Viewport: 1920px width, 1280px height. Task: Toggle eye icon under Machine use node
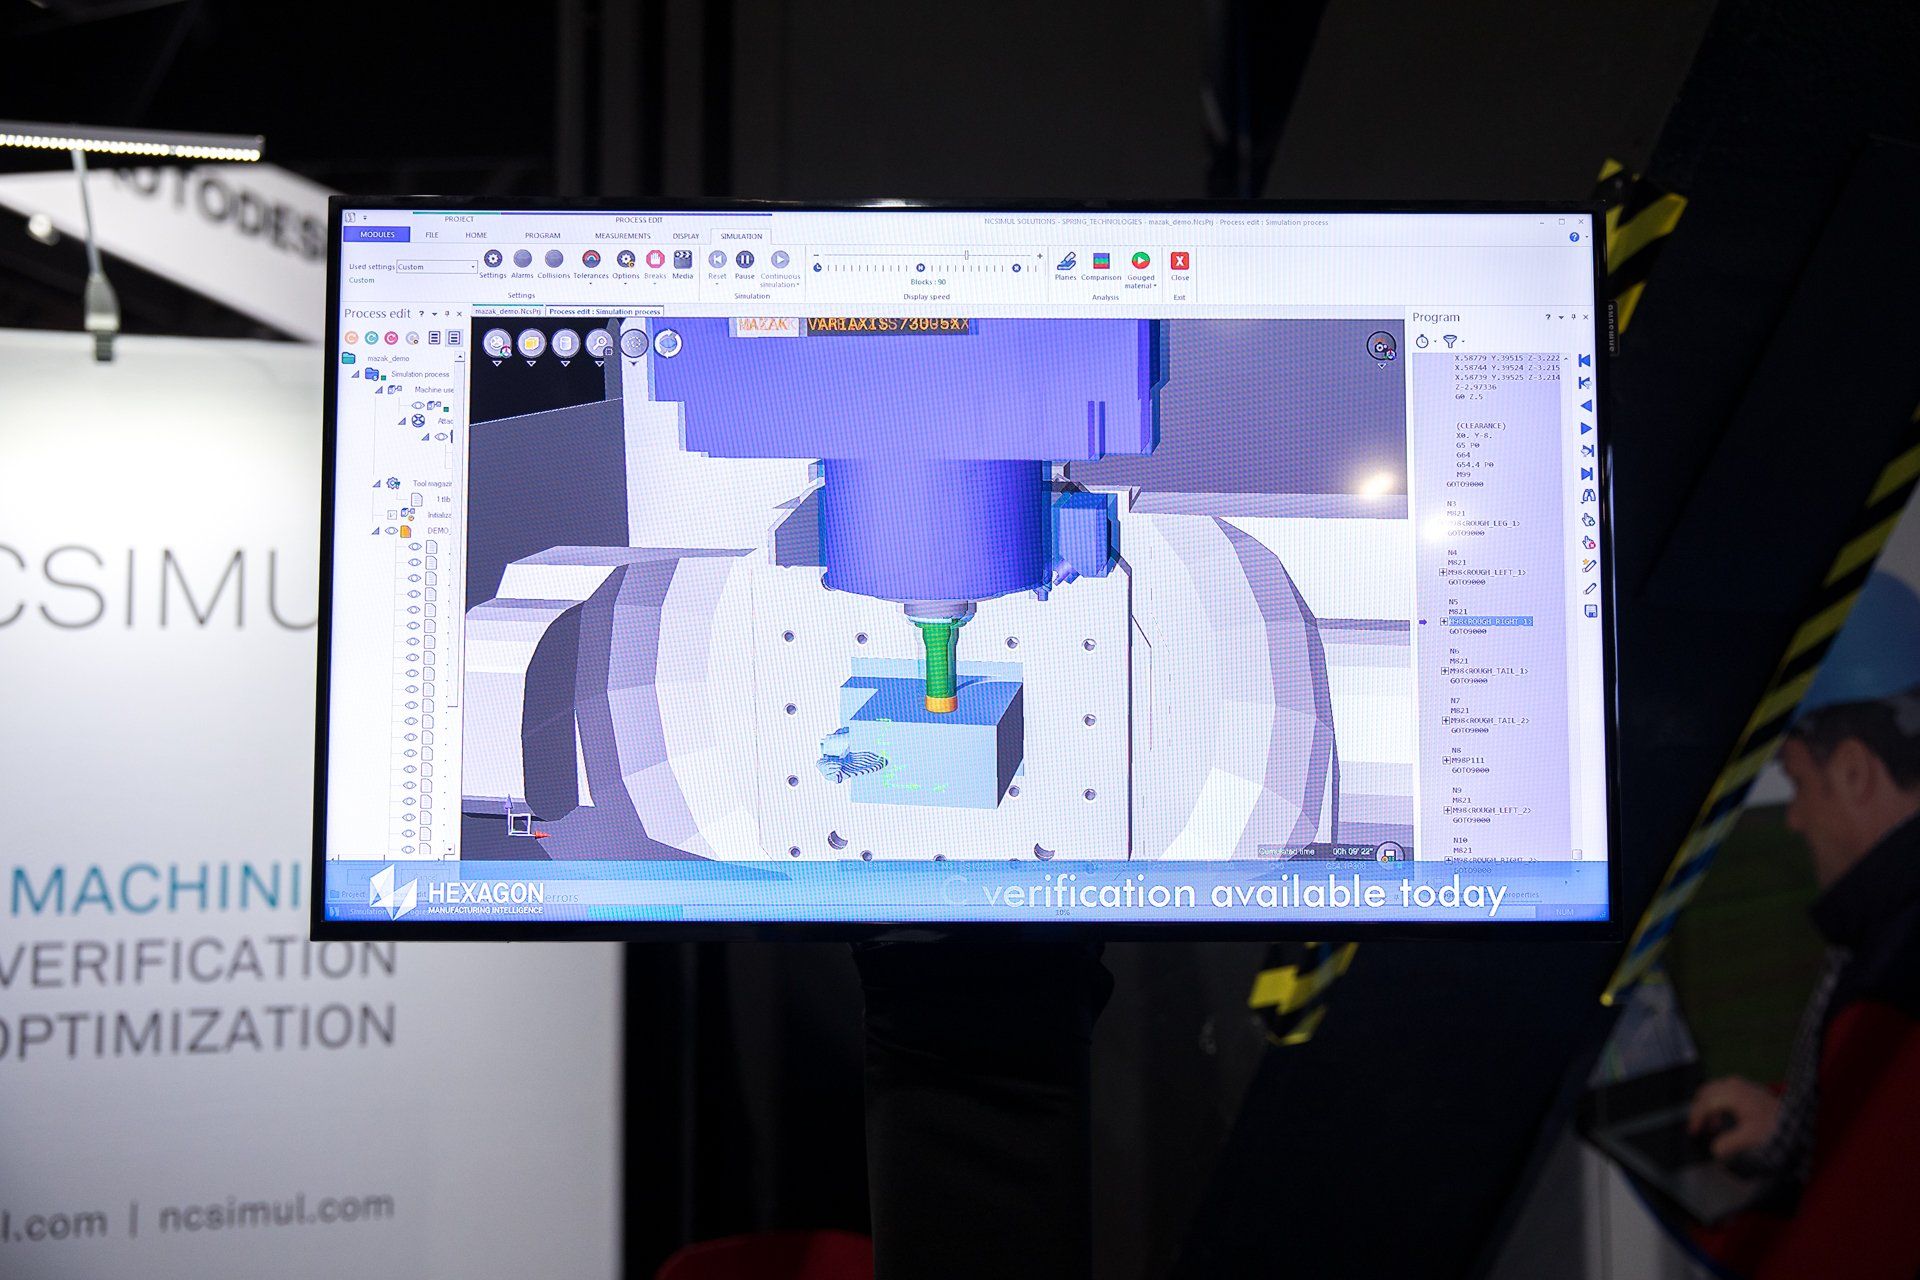(x=418, y=406)
